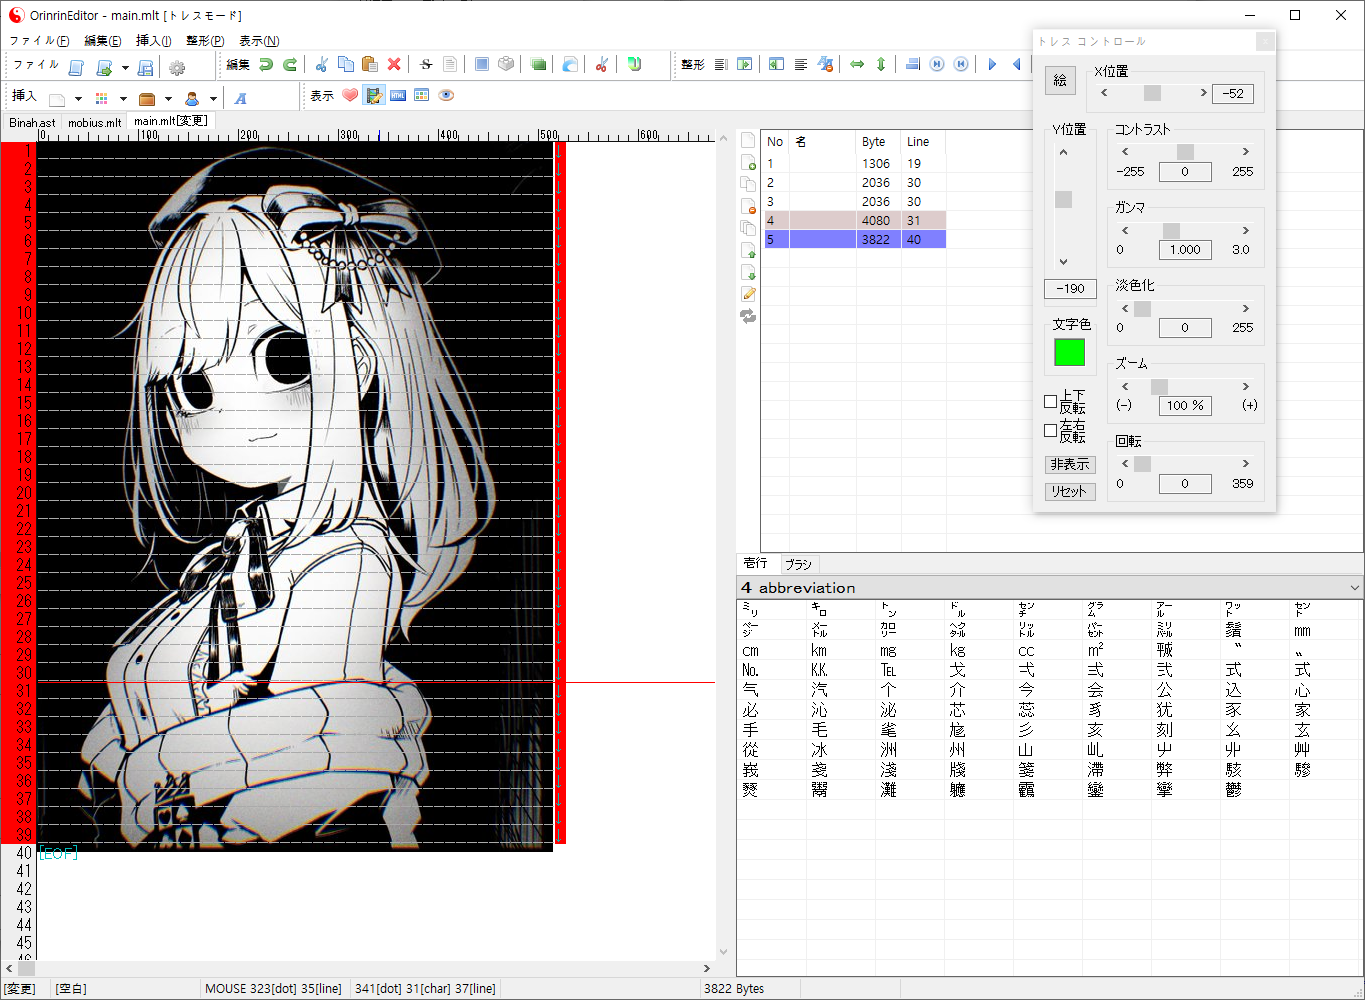Switch to the mobius.mlt tab
Image resolution: width=1365 pixels, height=1000 pixels.
[x=94, y=123]
